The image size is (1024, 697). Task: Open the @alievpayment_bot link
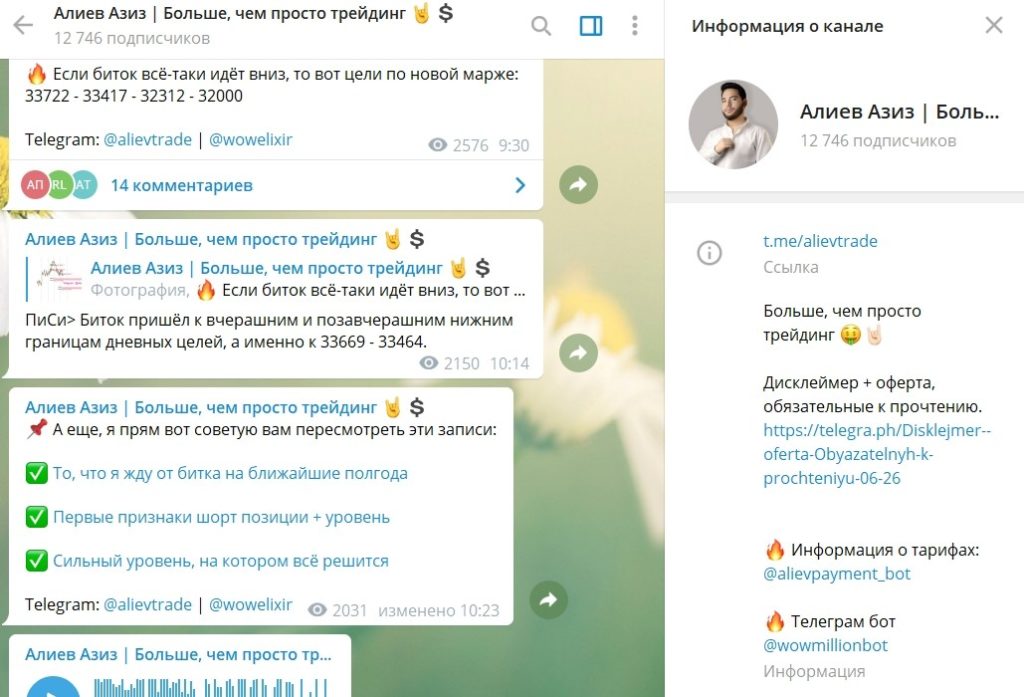pyautogui.click(x=837, y=574)
